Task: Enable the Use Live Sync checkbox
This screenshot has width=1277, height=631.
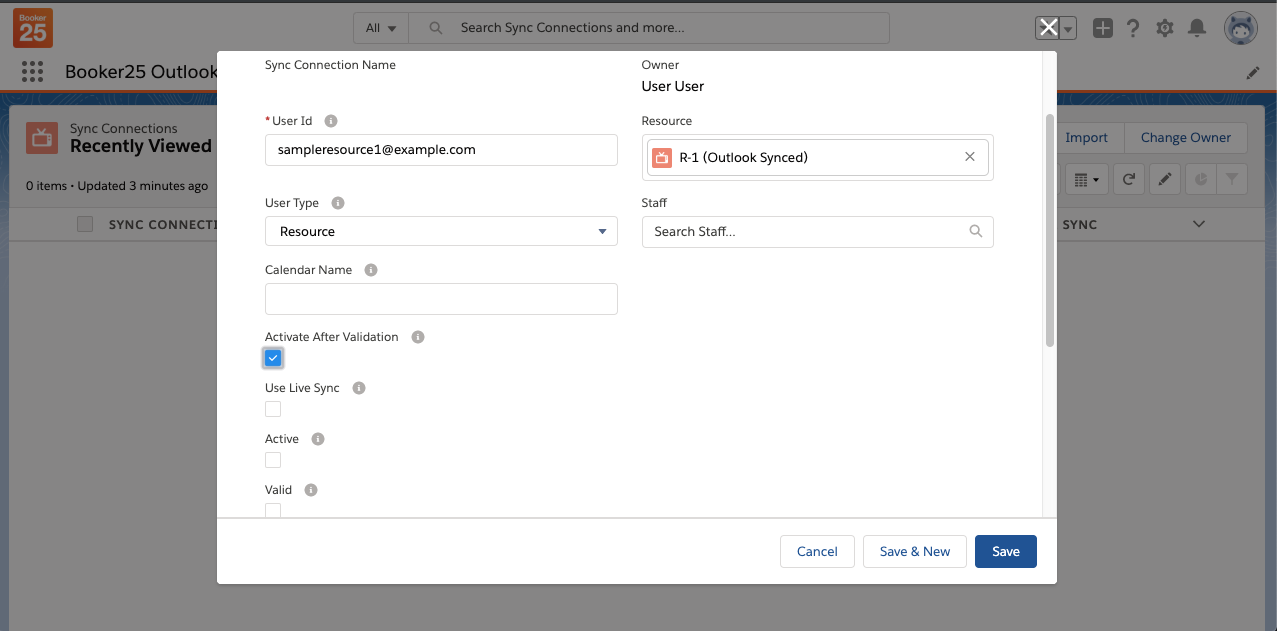Action: tap(273, 409)
